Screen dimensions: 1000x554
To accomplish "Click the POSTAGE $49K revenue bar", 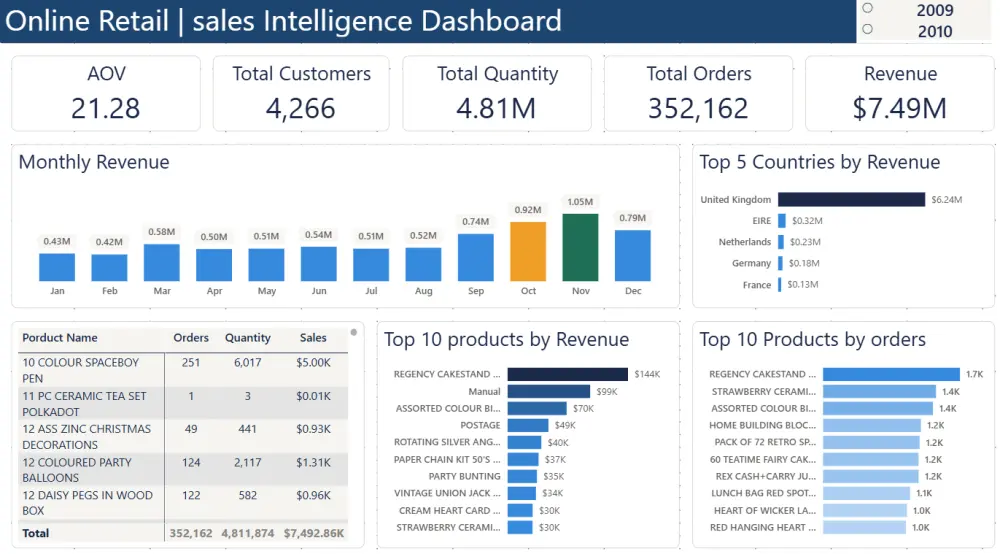I will pyautogui.click(x=528, y=425).
